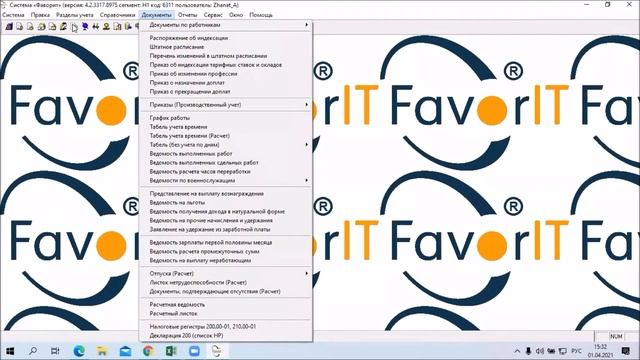The width and height of the screenshot is (640, 360).
Task: Open Zoom from the taskbar
Action: pyautogui.click(x=194, y=351)
